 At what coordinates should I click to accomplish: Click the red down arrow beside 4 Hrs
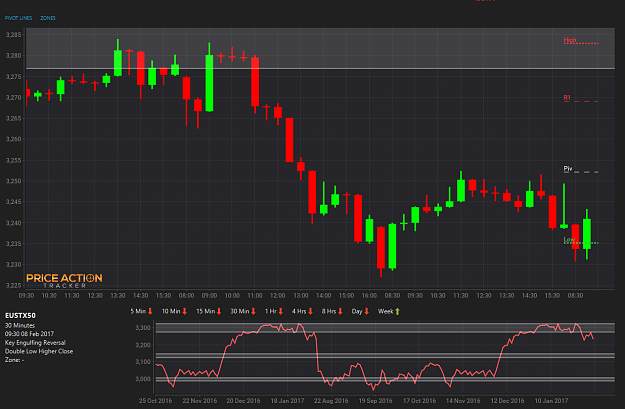point(311,311)
